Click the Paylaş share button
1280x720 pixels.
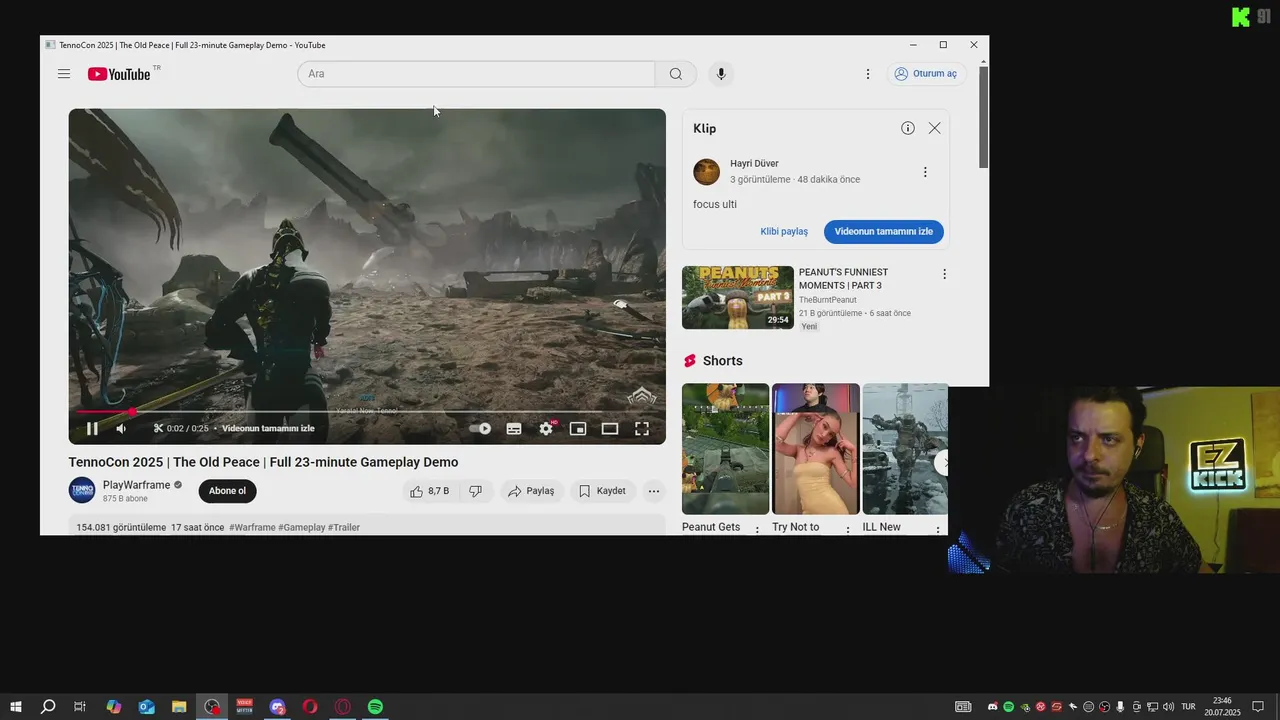[x=531, y=491]
